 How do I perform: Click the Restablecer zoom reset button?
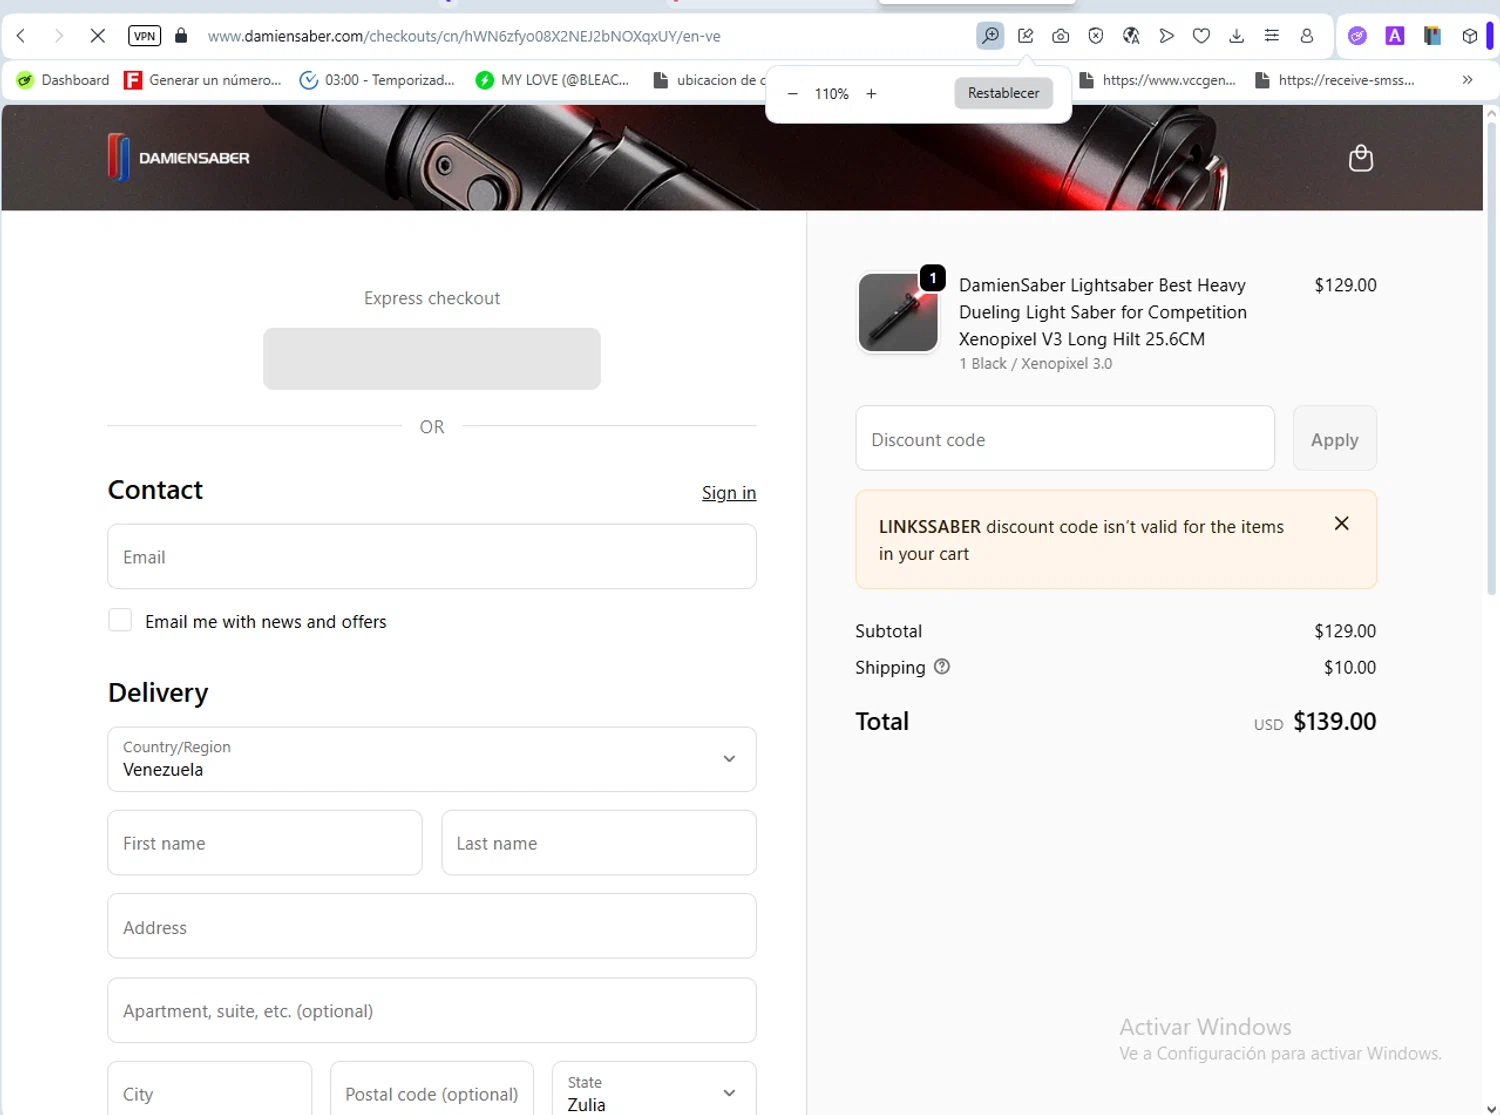coord(1003,93)
